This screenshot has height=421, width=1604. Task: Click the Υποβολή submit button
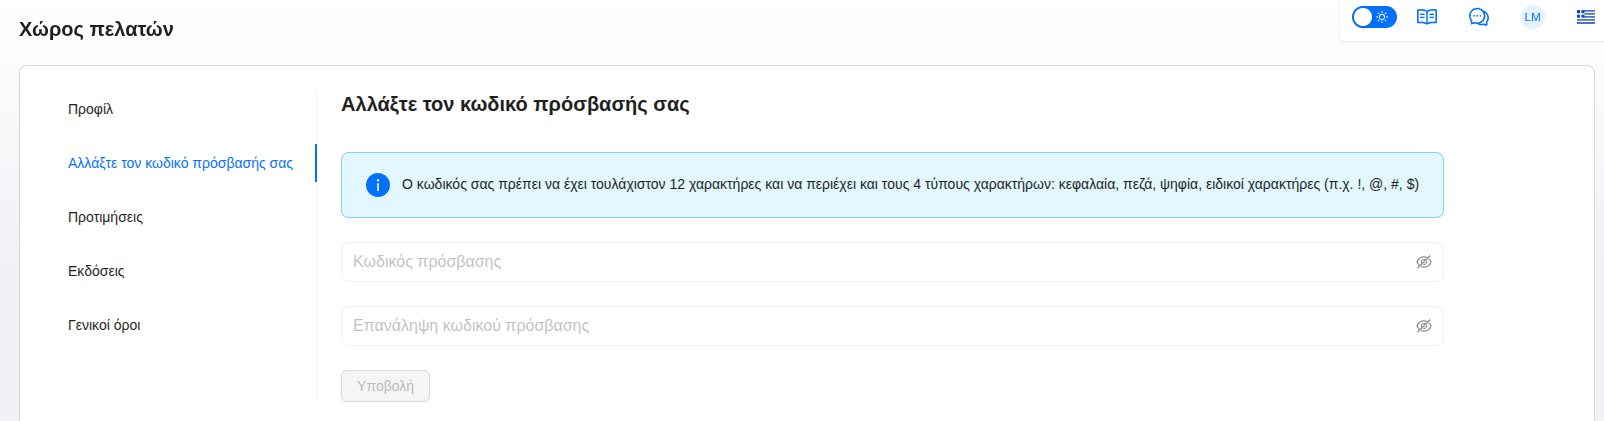click(x=385, y=386)
